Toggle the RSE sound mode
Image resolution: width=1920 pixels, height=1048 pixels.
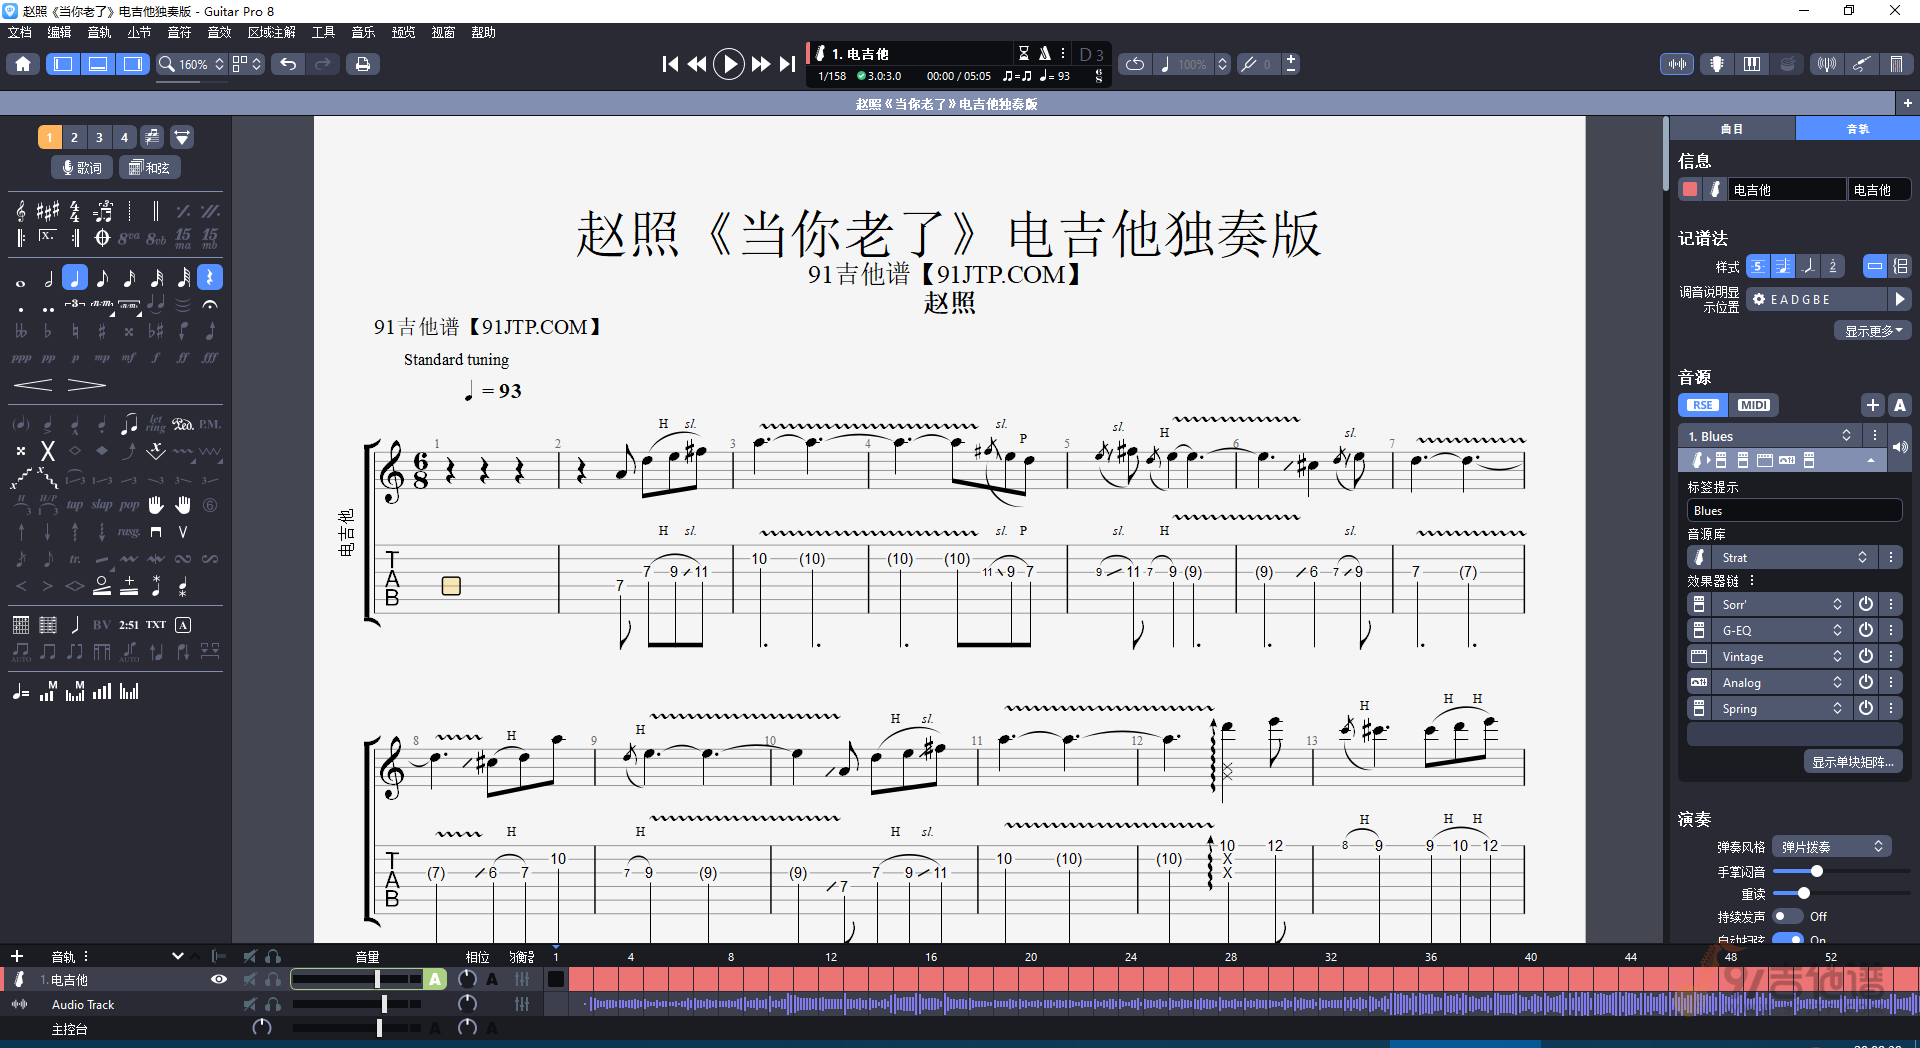(x=1703, y=405)
